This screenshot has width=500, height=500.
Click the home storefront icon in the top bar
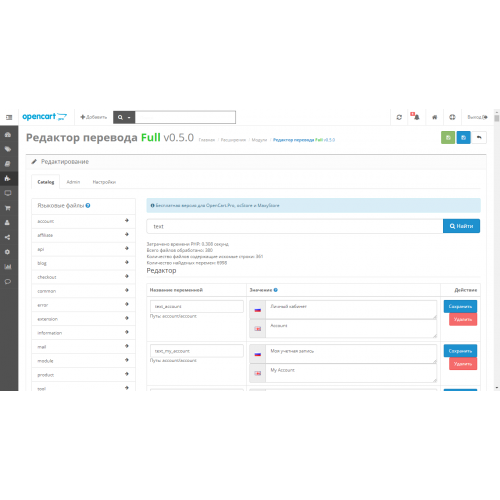tap(434, 117)
